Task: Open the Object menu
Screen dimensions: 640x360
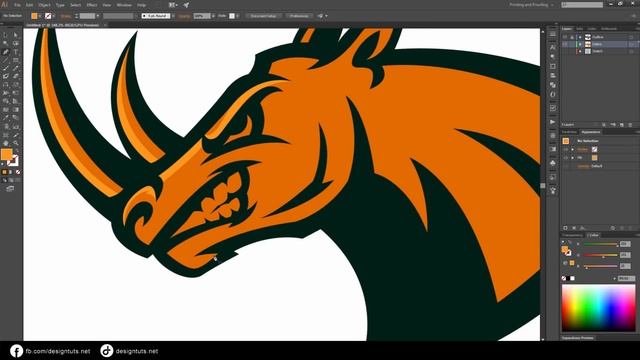Action: tap(44, 5)
